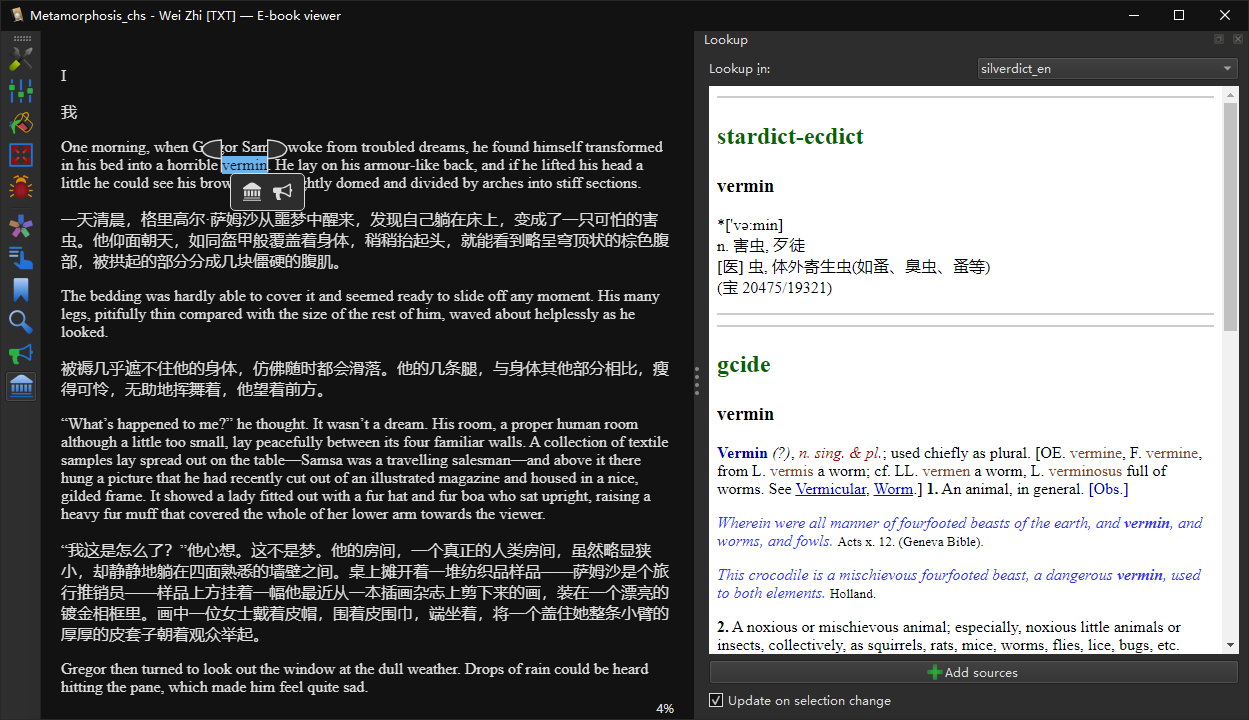Click the title bar book icon
1249x720 pixels.
[x=16, y=15]
